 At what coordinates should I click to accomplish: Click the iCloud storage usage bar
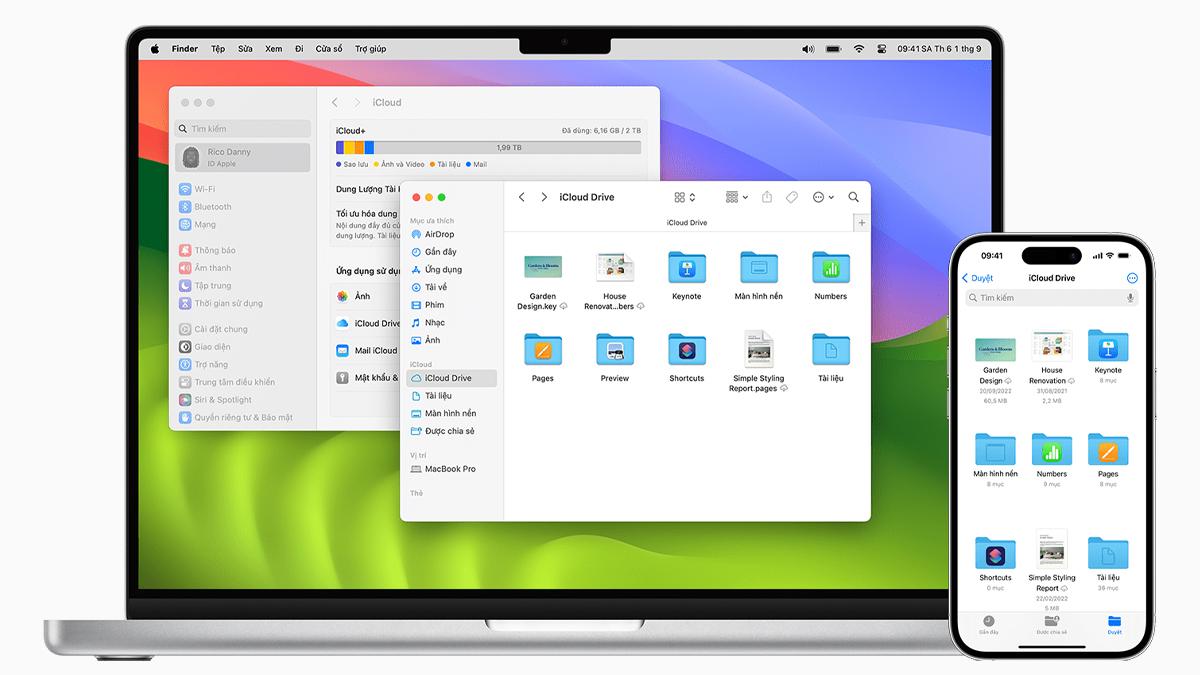pos(488,147)
